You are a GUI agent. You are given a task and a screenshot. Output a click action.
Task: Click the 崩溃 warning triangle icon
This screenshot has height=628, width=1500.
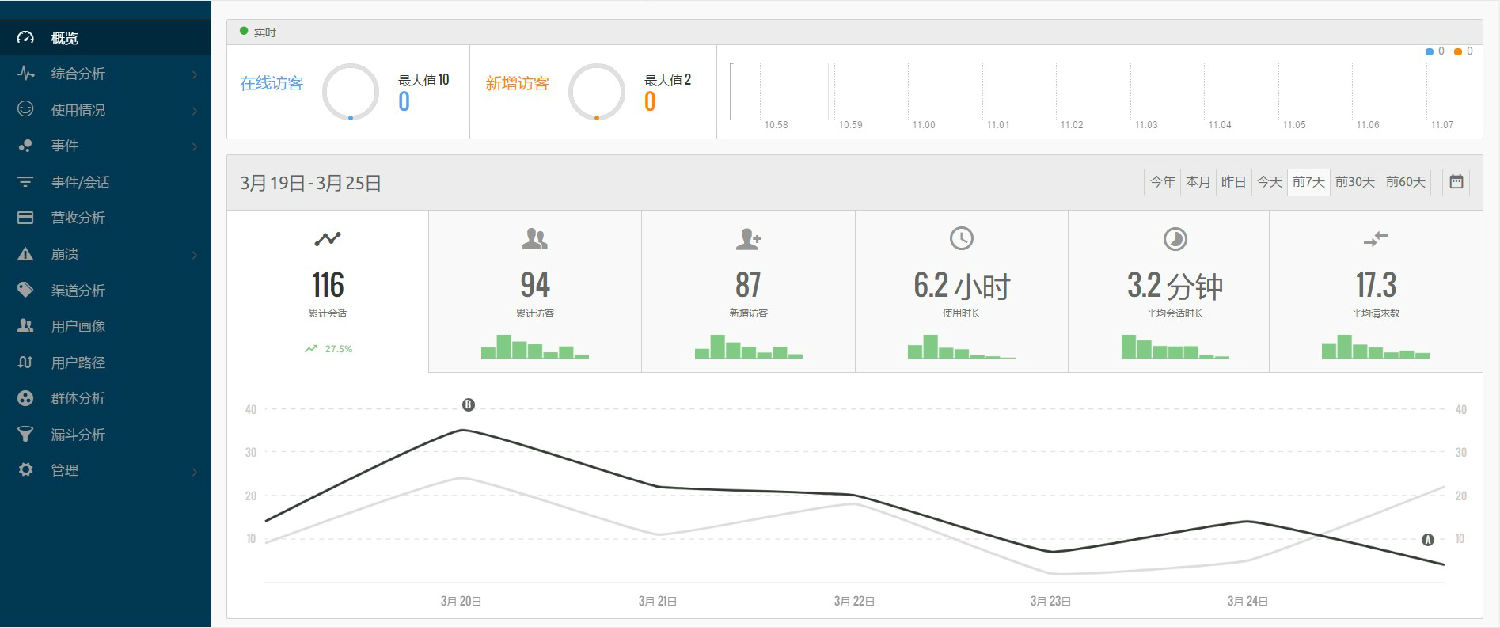pos(26,255)
